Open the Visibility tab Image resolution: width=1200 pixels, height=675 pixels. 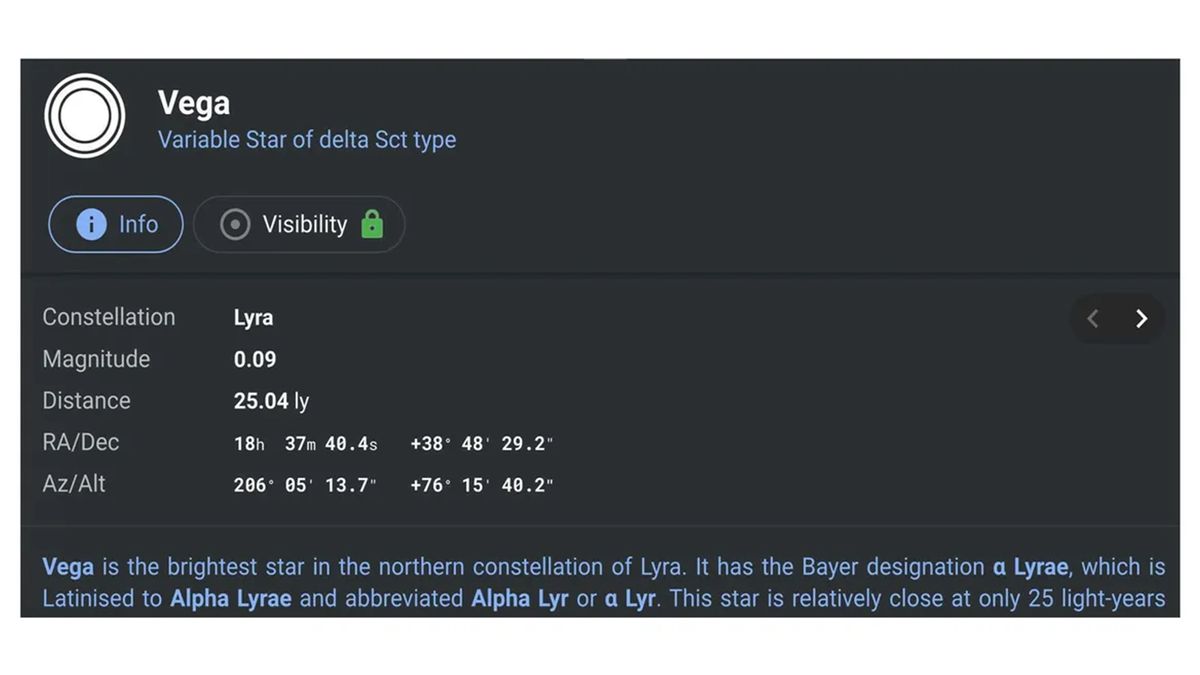[x=299, y=224]
